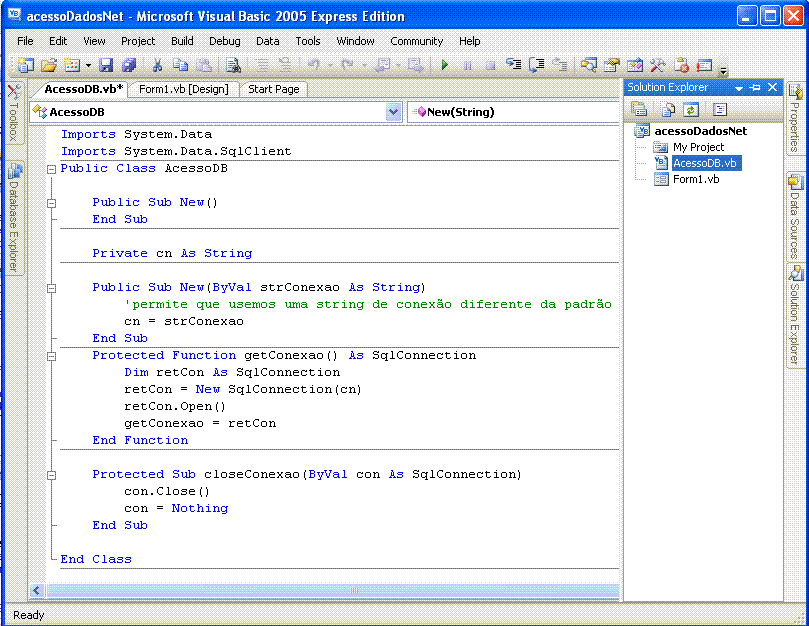Collapse the closeConexao sub block
This screenshot has height=626, width=809.
(x=51, y=475)
